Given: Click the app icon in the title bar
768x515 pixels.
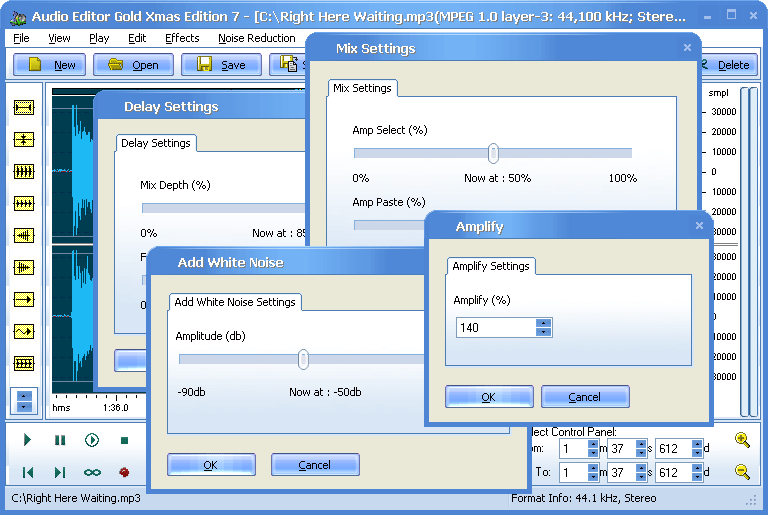Looking at the screenshot, I should point(18,17).
